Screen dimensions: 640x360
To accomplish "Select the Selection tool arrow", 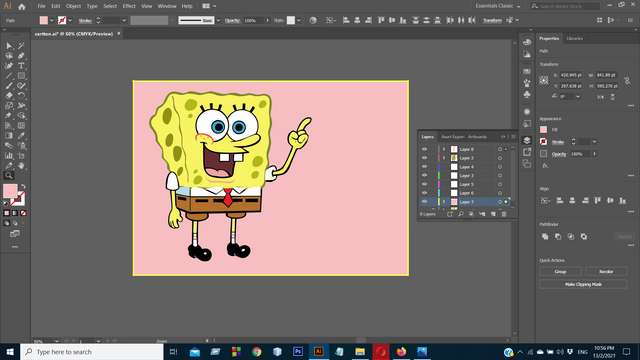I will pyautogui.click(x=9, y=46).
